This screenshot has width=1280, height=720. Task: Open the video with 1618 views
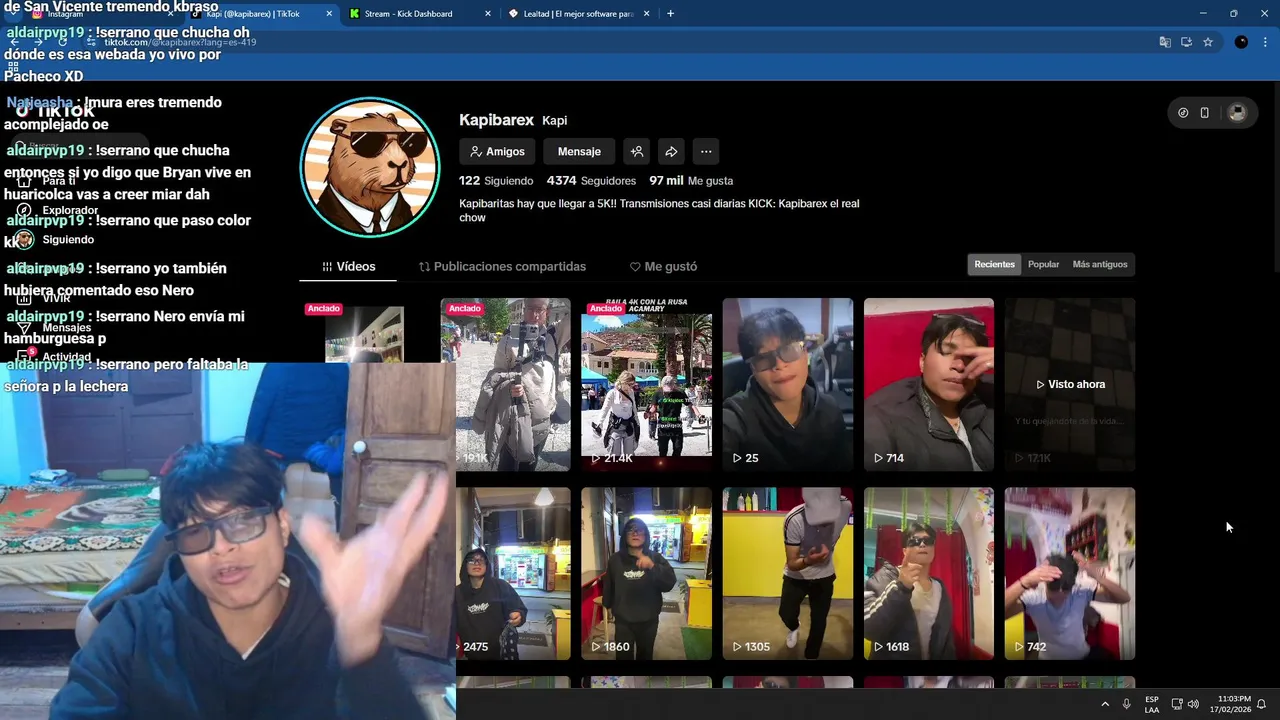coord(928,574)
